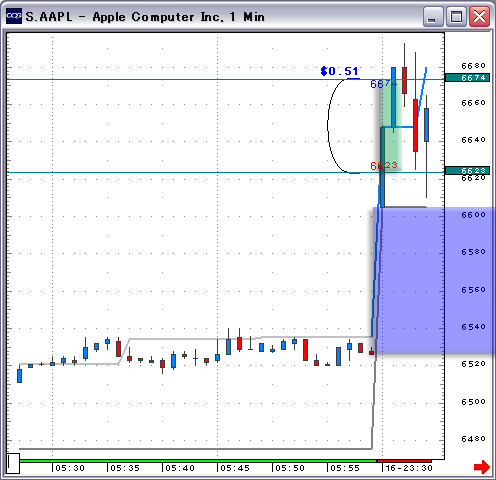The width and height of the screenshot is (496, 480).
Task: Minimize the S.AAPL chart window
Action: coord(433,16)
